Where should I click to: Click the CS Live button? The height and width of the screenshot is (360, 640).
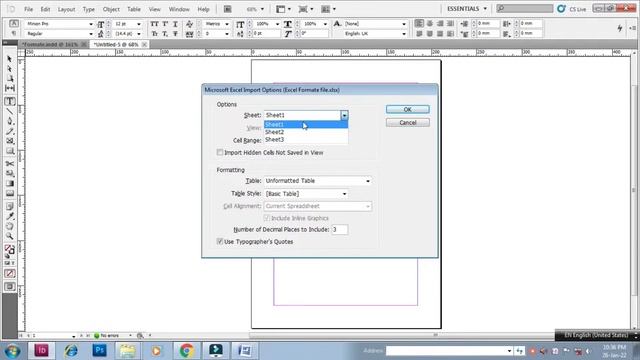[x=572, y=9]
